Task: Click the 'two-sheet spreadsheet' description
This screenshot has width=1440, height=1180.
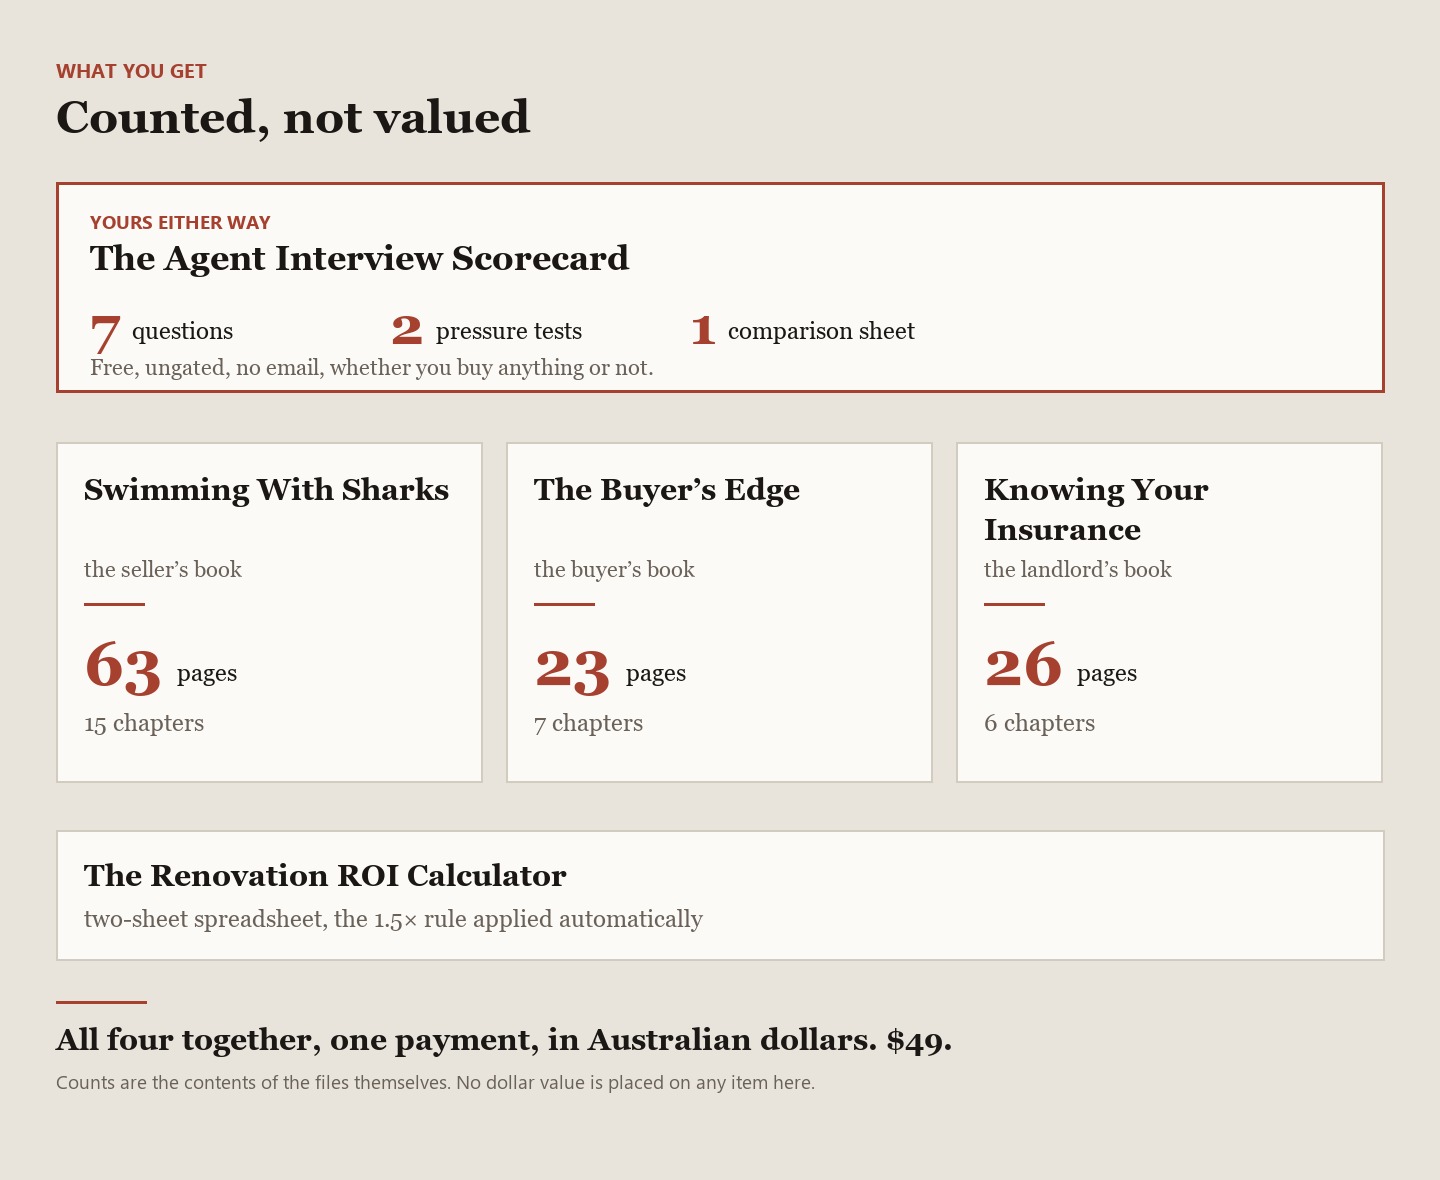Action: pos(393,920)
